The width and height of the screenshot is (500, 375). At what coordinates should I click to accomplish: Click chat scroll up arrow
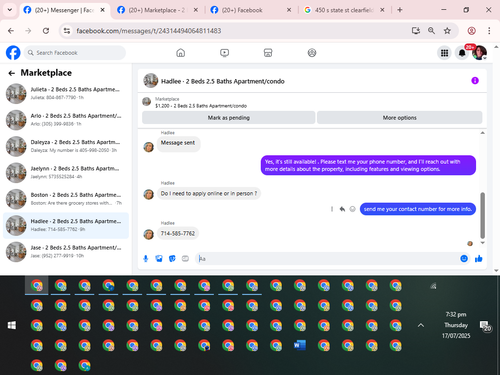coord(482,133)
